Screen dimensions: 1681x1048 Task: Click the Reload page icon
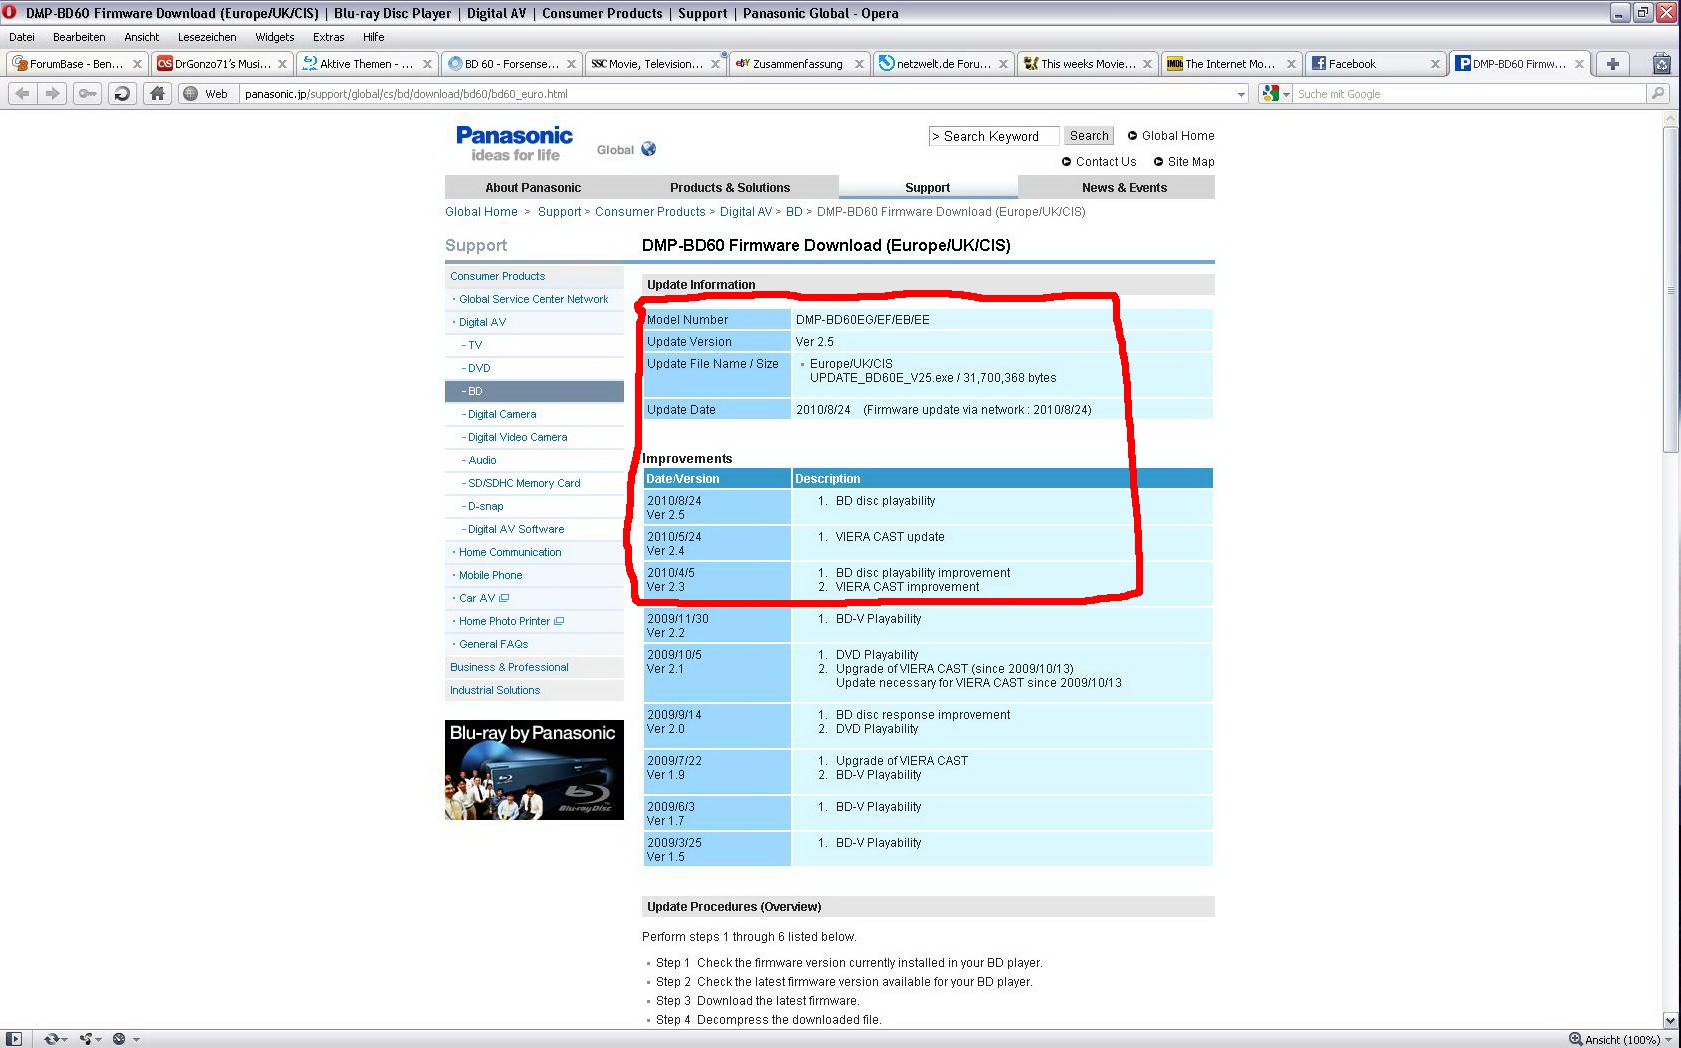coord(122,93)
